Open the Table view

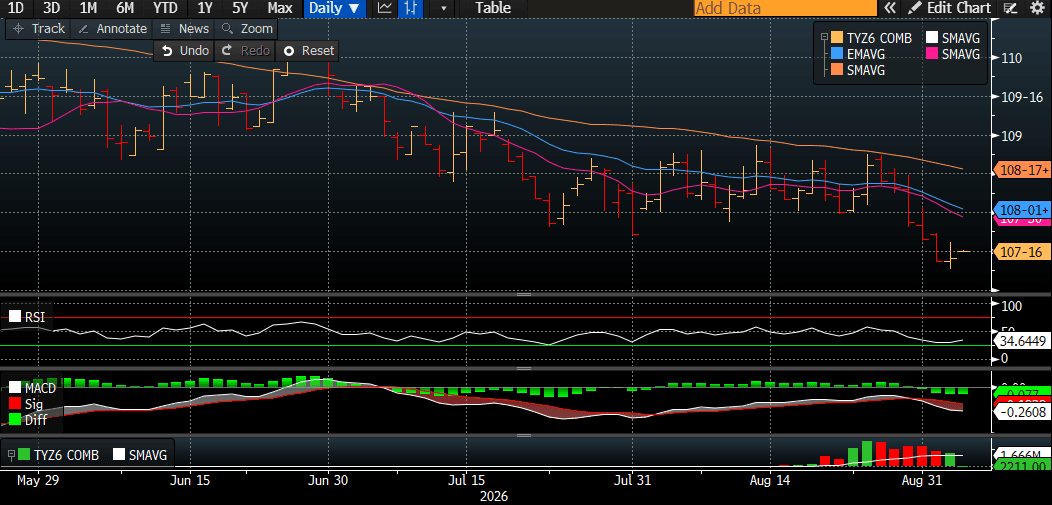(493, 8)
